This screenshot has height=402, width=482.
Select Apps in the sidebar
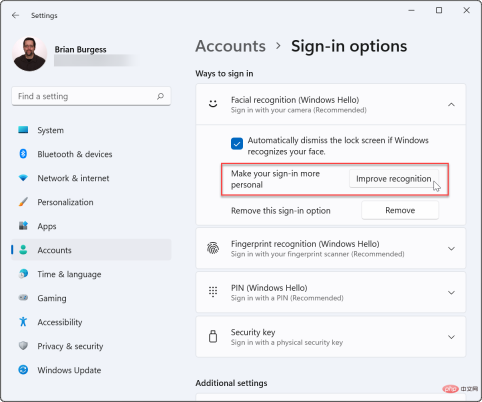point(91,226)
